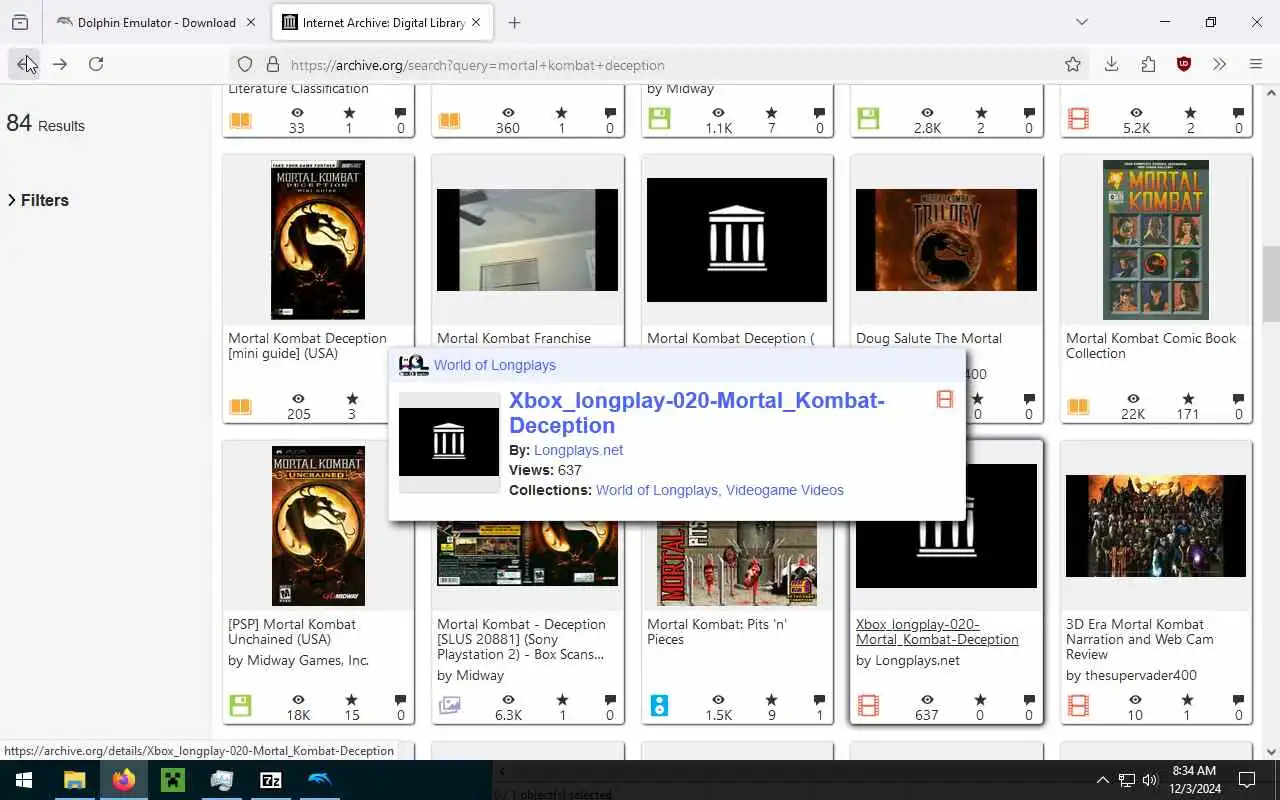
Task: Open the extensions puzzle icon
Action: (1148, 64)
